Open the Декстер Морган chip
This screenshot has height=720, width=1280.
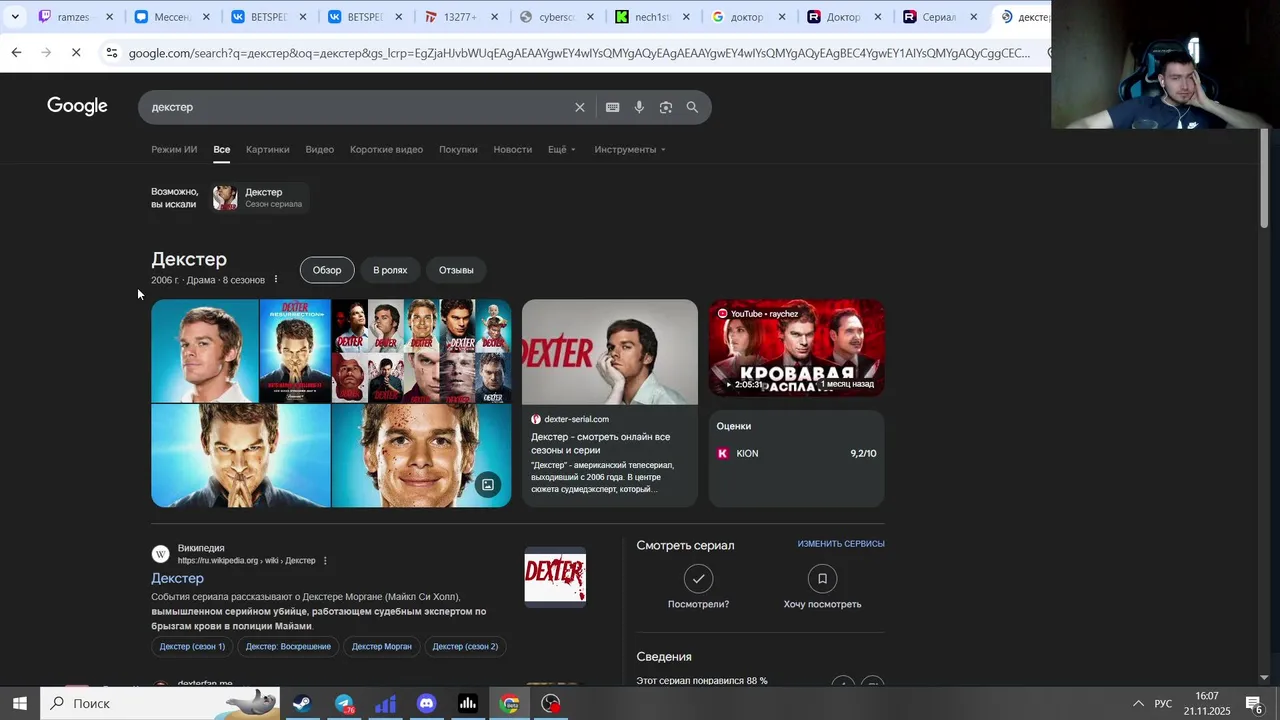[x=382, y=647]
